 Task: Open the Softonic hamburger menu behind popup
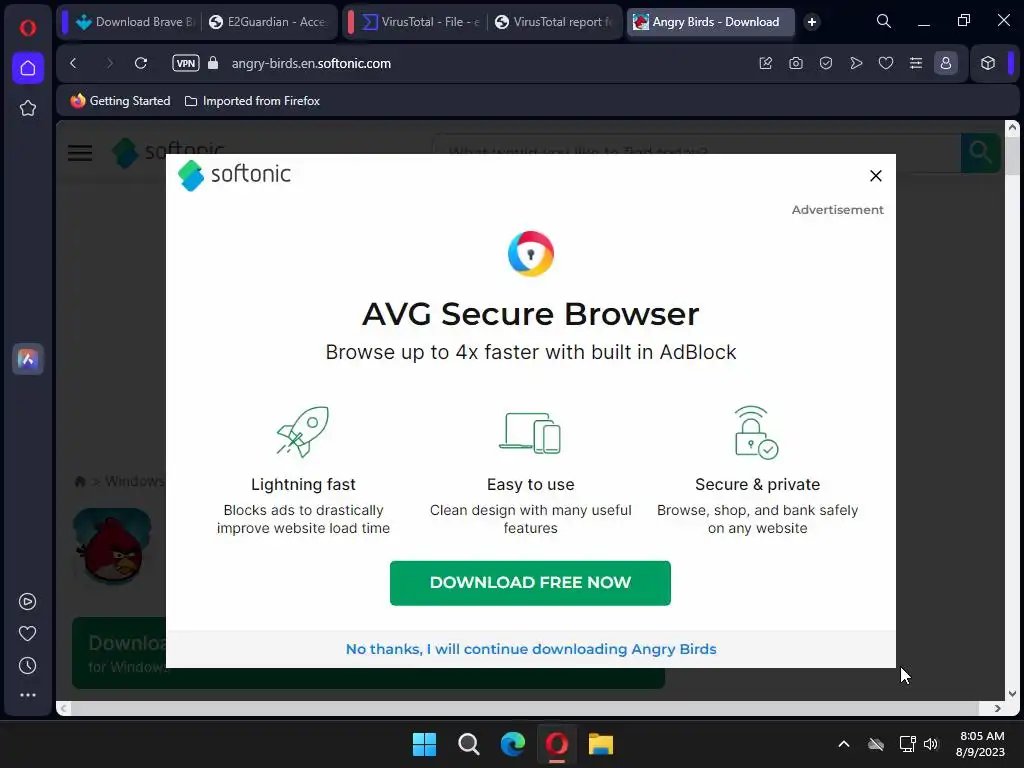(x=80, y=153)
